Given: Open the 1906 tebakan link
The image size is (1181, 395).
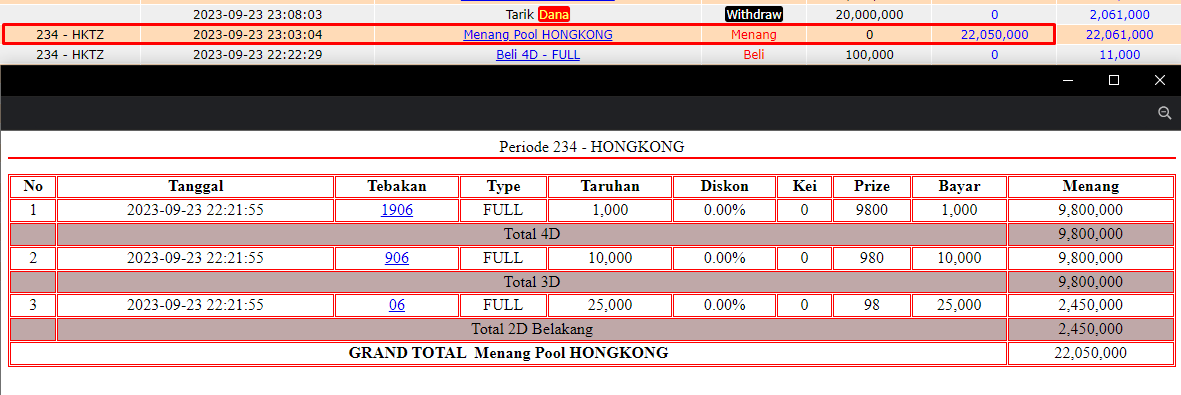Looking at the screenshot, I should [397, 210].
